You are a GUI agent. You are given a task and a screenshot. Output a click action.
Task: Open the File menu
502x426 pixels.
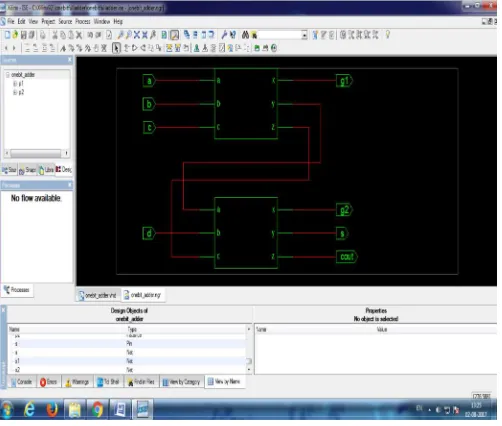[11, 21]
